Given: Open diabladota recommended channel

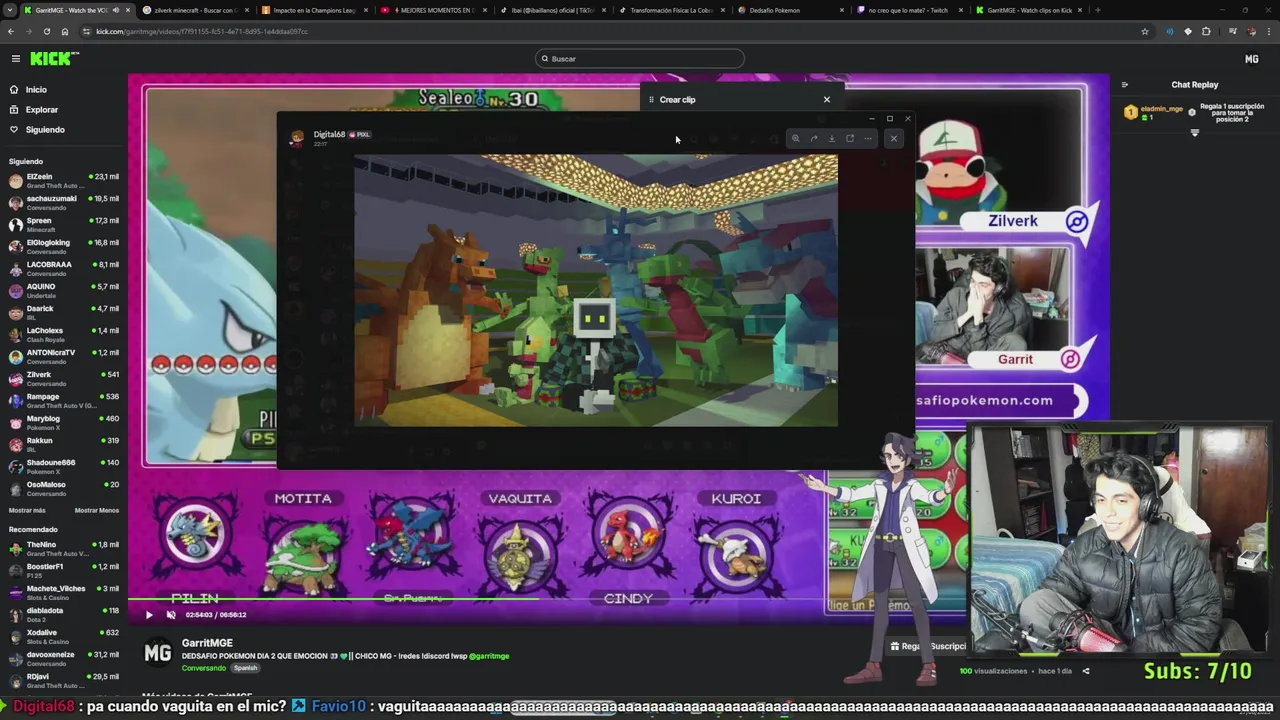Looking at the screenshot, I should 63,614.
